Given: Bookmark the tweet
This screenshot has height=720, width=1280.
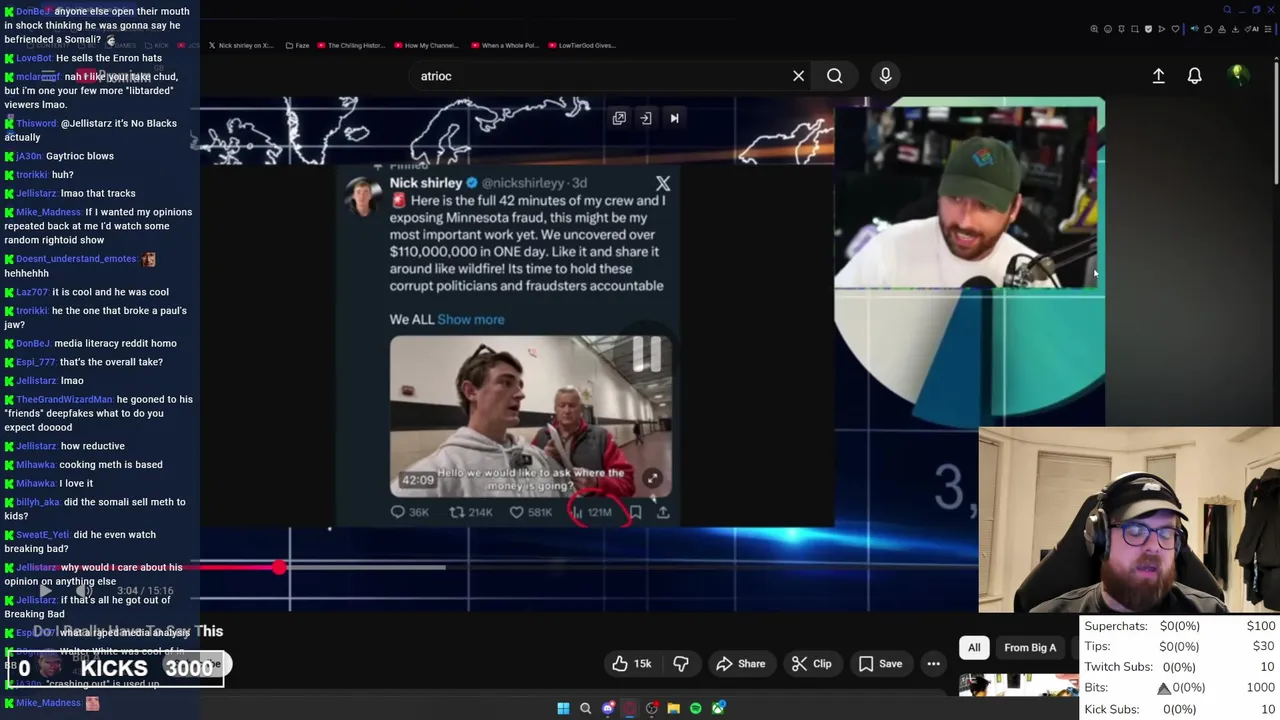Looking at the screenshot, I should click(635, 512).
